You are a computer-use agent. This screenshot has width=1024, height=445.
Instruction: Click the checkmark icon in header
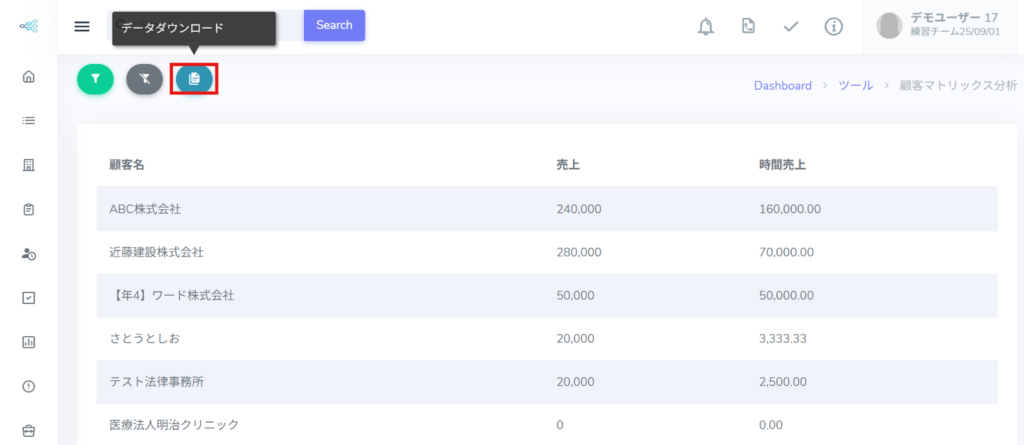pyautogui.click(x=790, y=26)
